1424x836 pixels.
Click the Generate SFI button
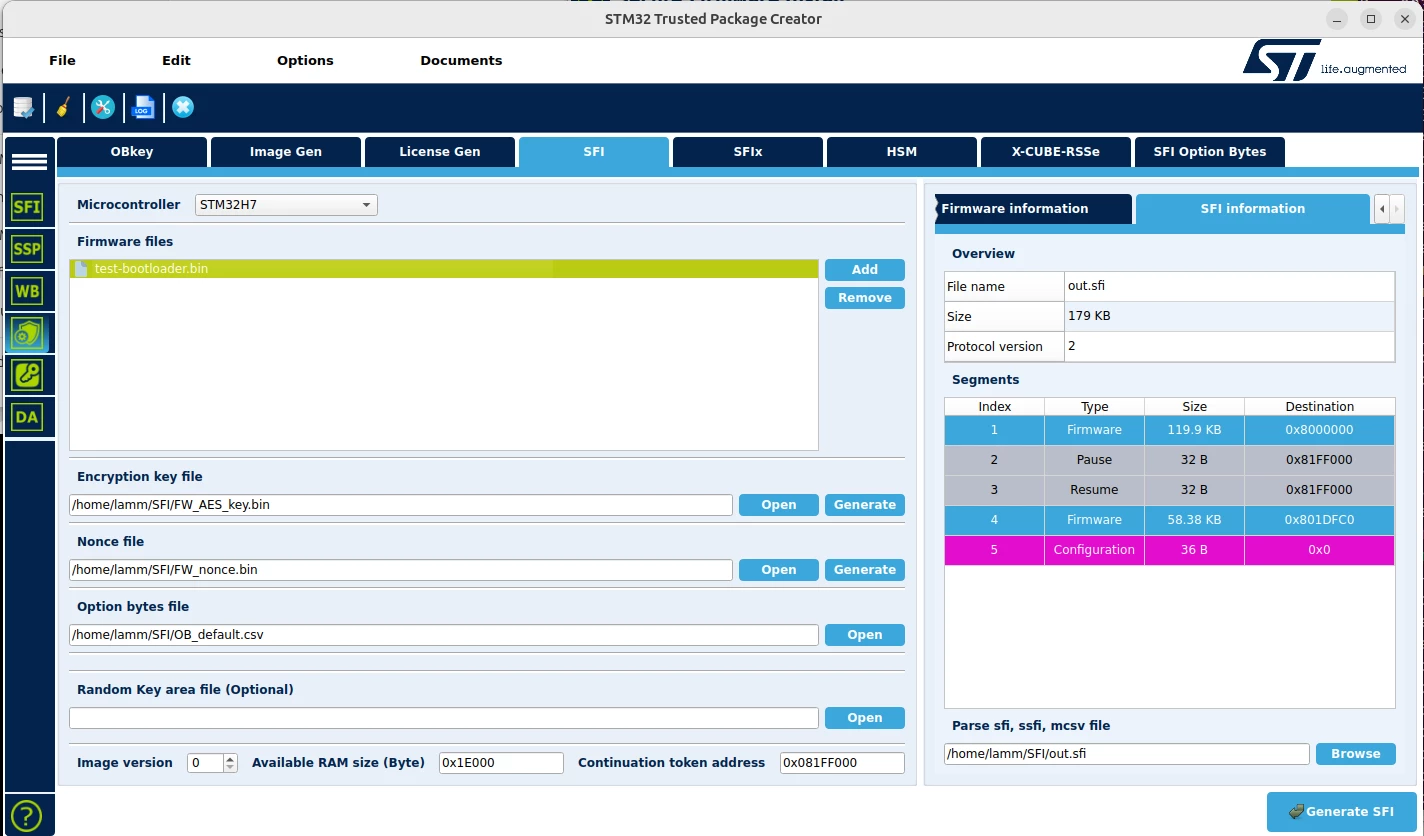click(x=1342, y=811)
